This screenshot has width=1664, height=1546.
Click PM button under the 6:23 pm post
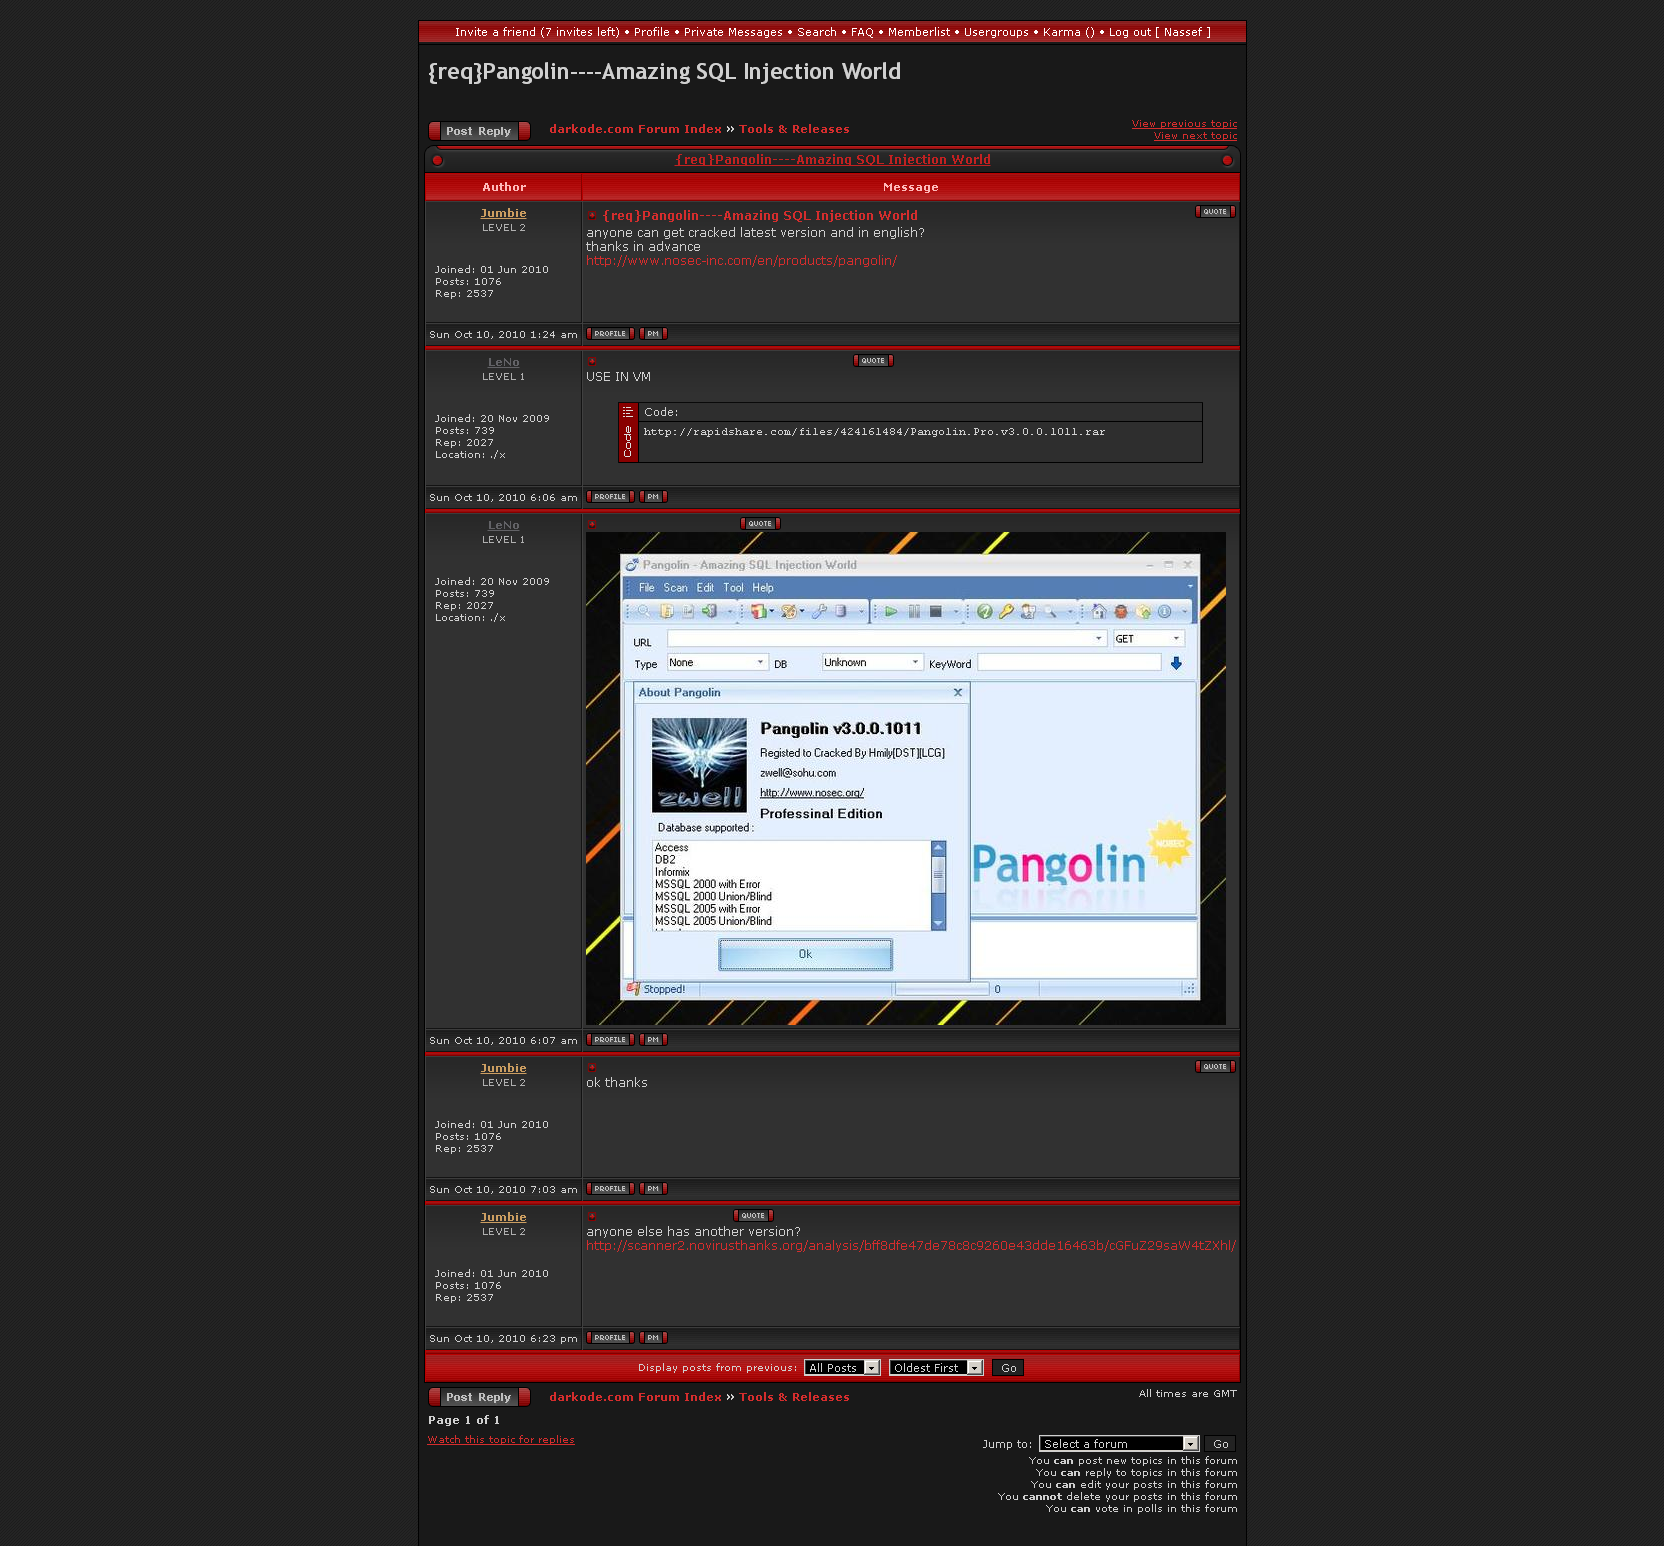pyautogui.click(x=653, y=1338)
